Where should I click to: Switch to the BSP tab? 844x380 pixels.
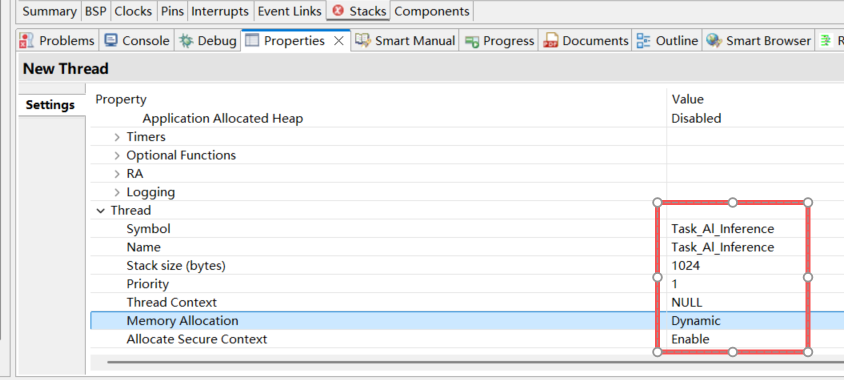tap(96, 11)
